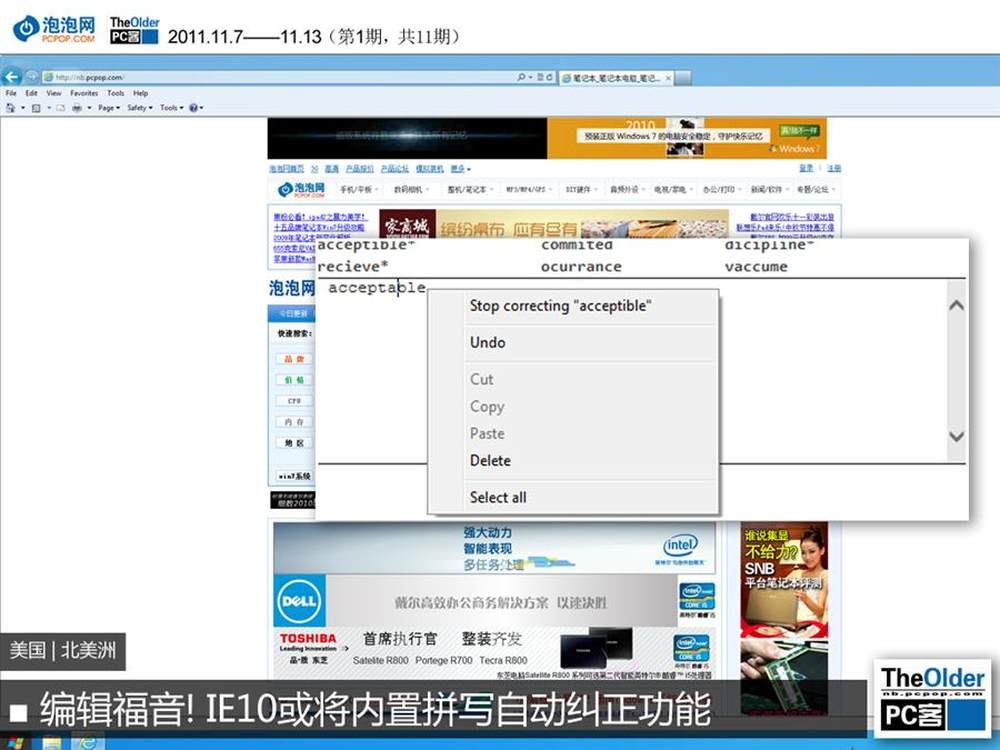Open Windows Explorer folder on taskbar
1000x750 pixels.
click(x=52, y=743)
